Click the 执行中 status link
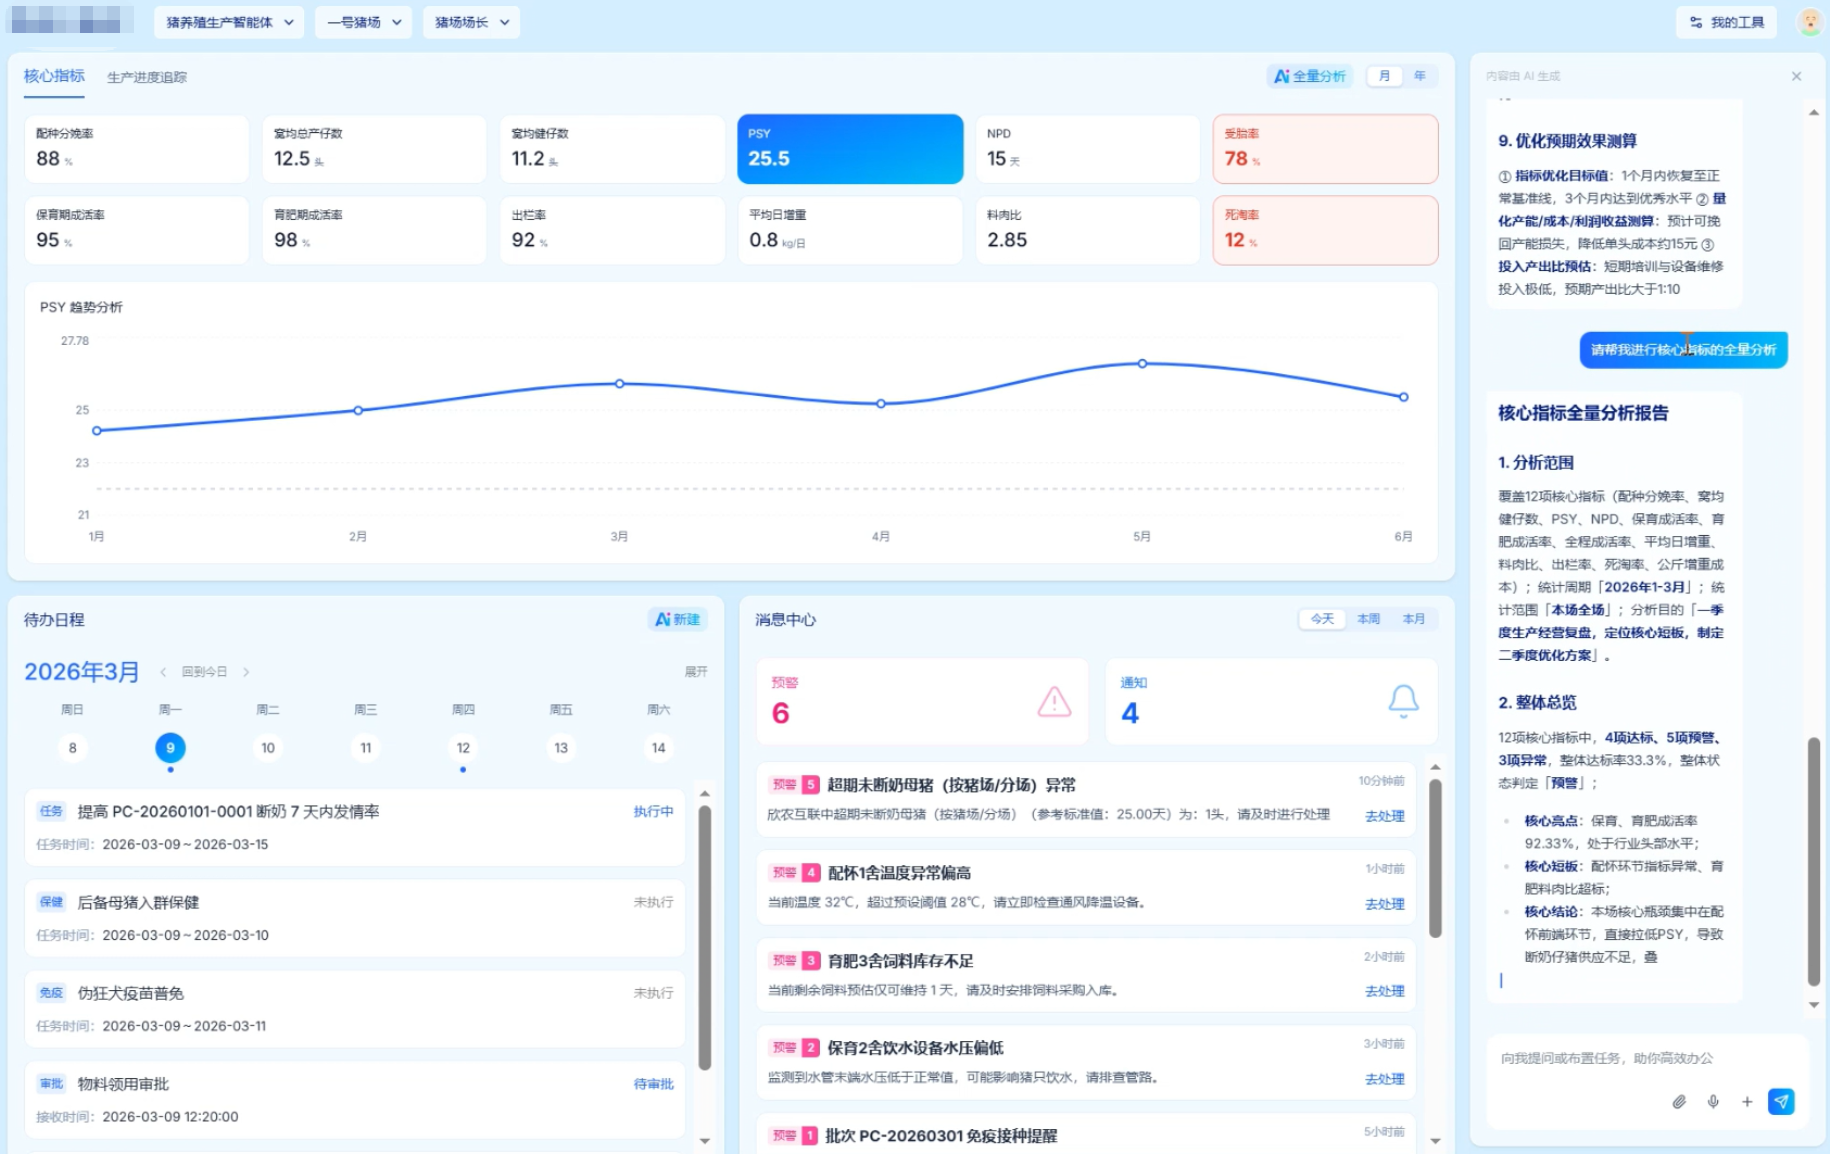Viewport: 1830px width, 1154px height. point(653,812)
